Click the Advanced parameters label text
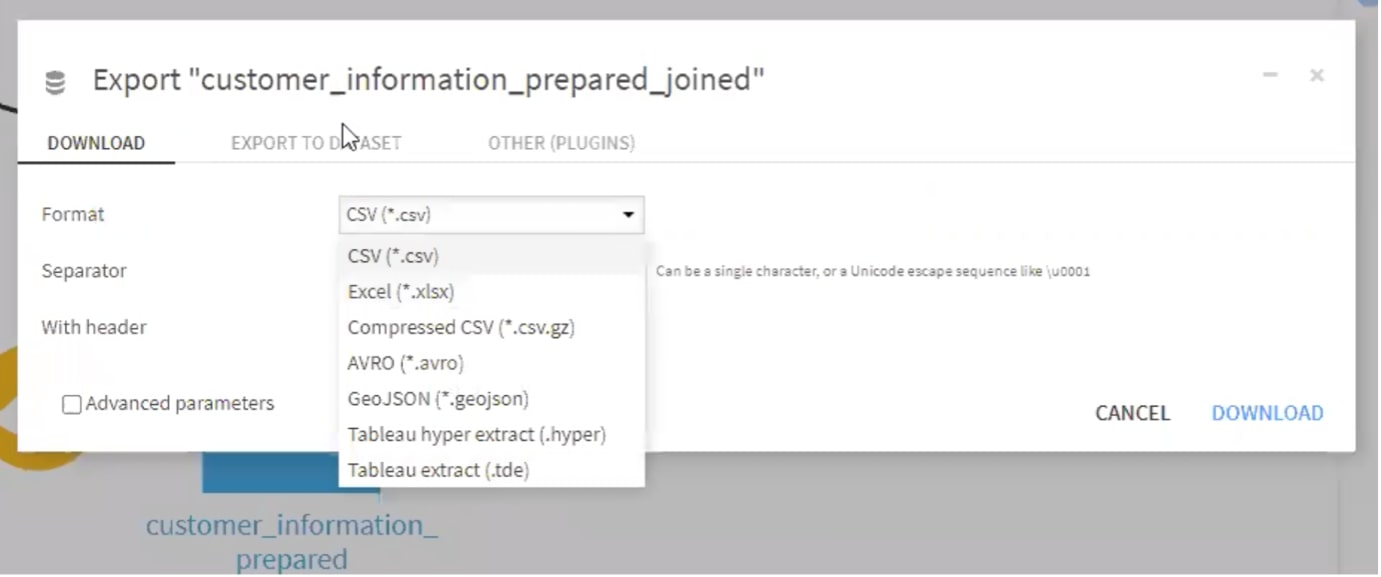 point(179,404)
